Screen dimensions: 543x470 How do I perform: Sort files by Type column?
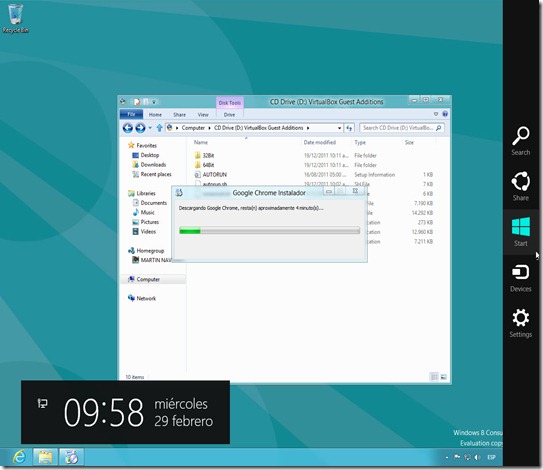click(360, 142)
